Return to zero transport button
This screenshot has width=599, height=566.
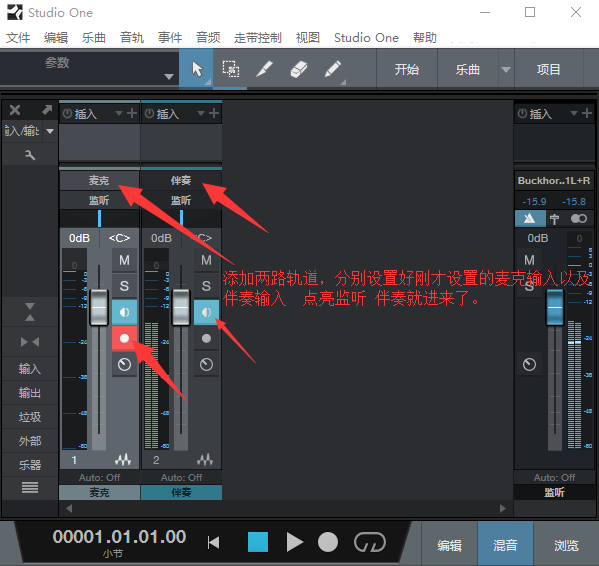[214, 542]
